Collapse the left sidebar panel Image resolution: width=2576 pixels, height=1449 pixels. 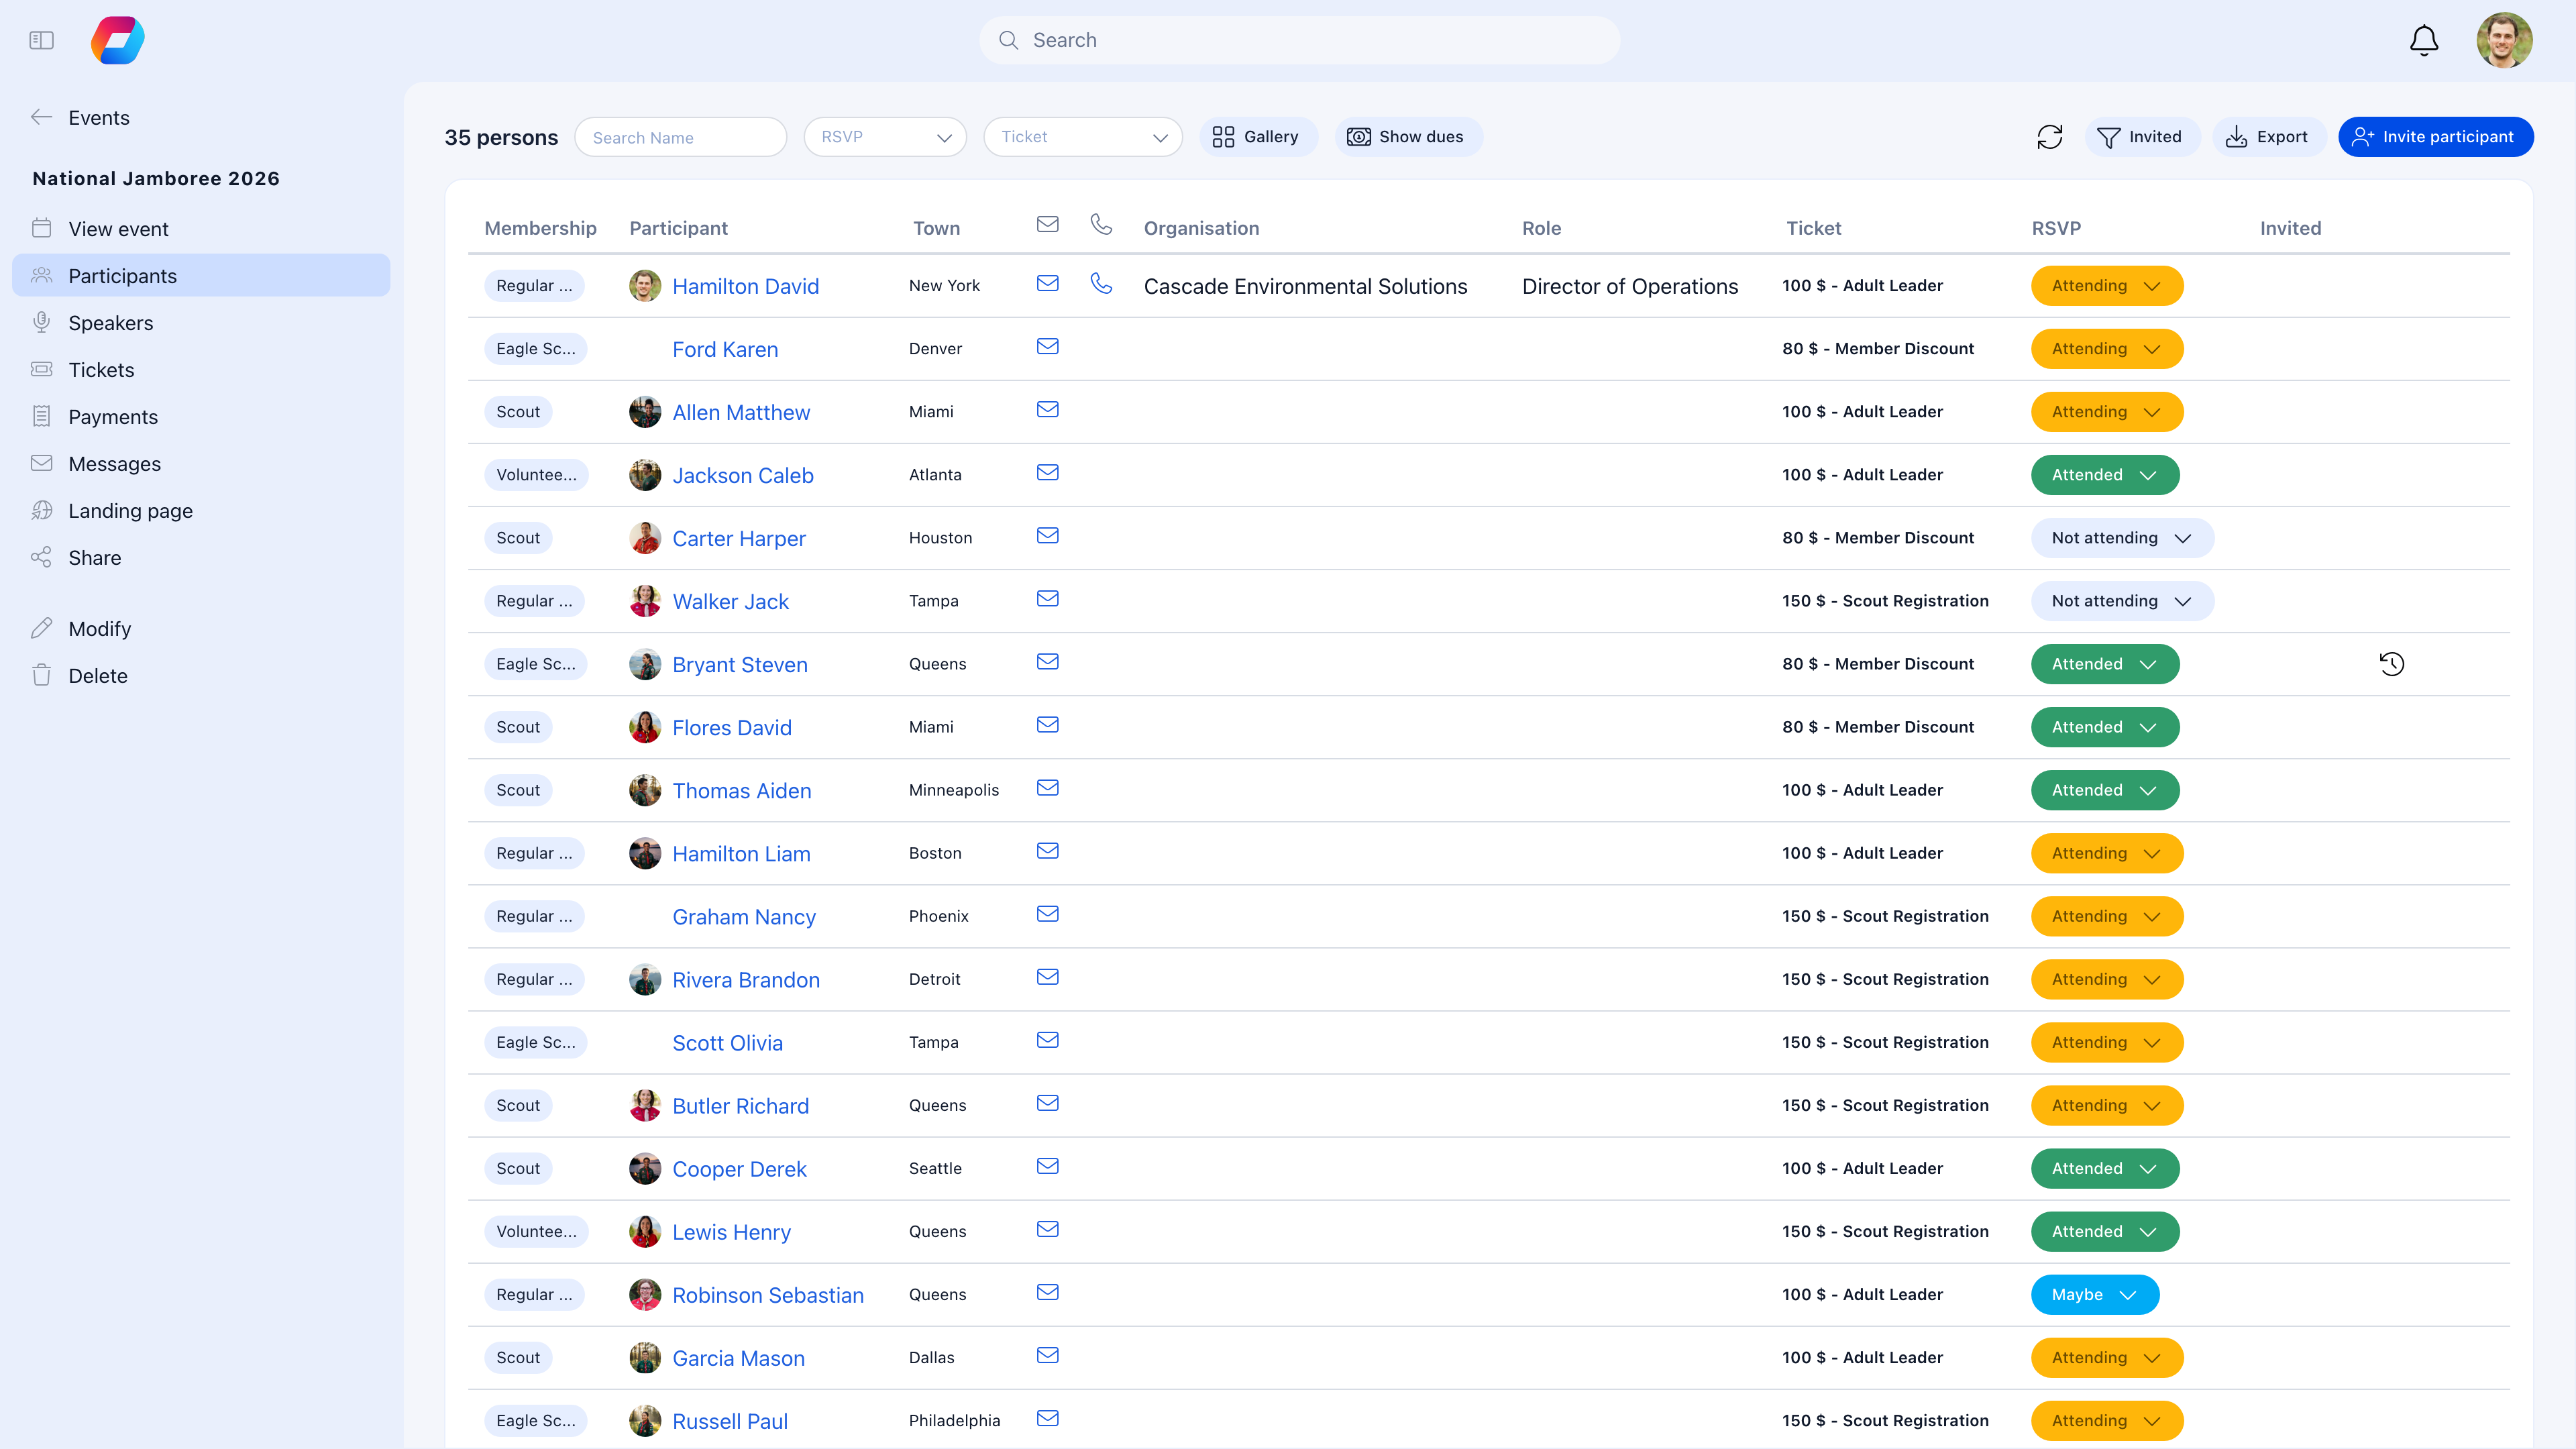(x=41, y=40)
